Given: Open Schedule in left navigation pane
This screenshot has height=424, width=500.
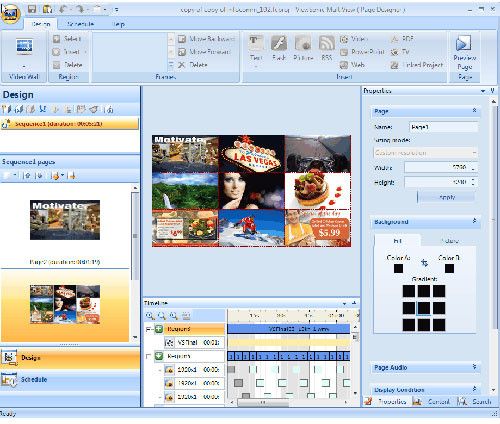Looking at the screenshot, I should [70, 380].
